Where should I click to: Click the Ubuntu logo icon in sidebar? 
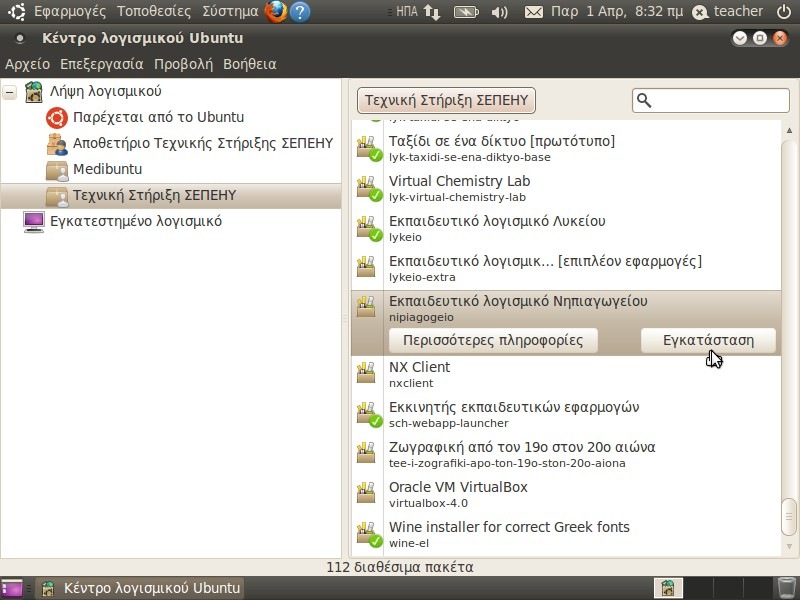pos(57,118)
